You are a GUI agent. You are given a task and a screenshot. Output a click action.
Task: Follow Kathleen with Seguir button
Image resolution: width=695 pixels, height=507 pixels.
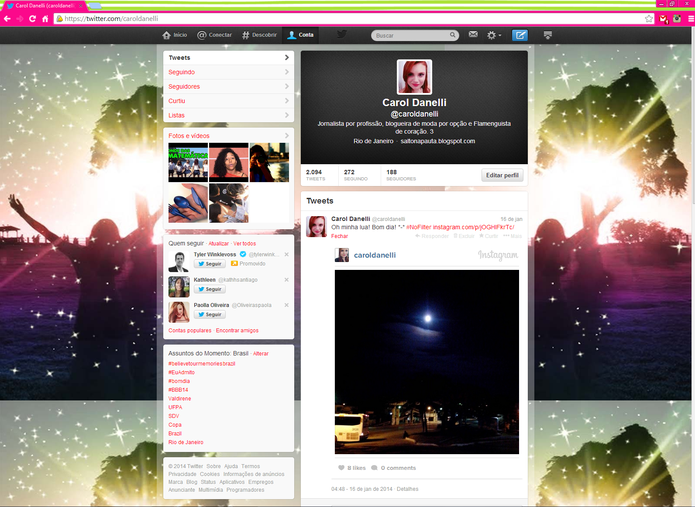point(210,289)
